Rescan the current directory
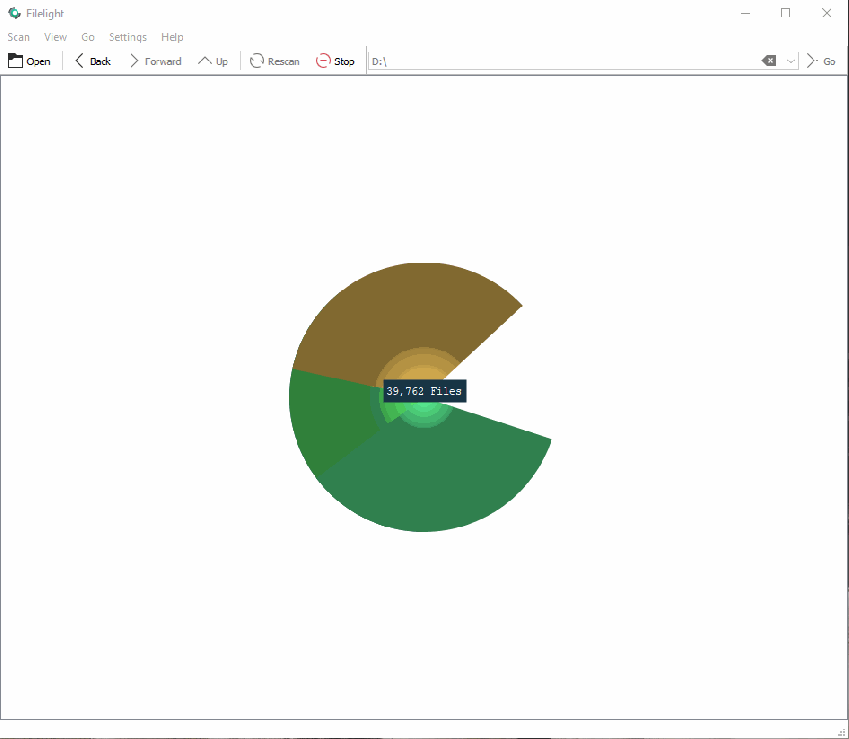The width and height of the screenshot is (849, 739). pyautogui.click(x=275, y=61)
